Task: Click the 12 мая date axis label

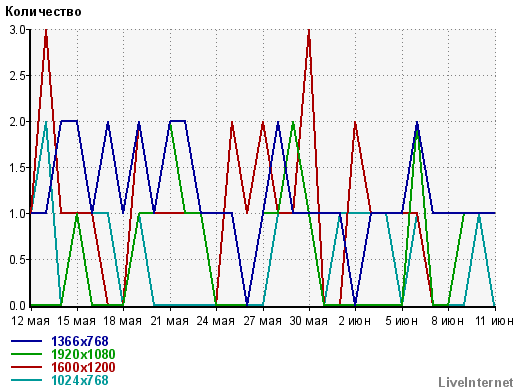Action: coord(30,321)
